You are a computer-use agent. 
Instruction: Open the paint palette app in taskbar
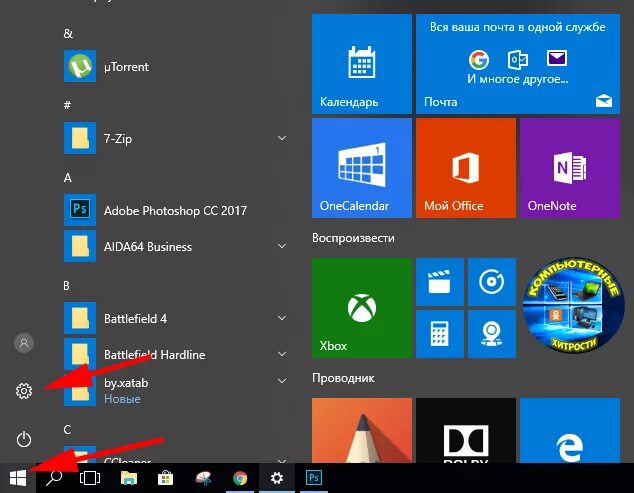click(x=203, y=478)
